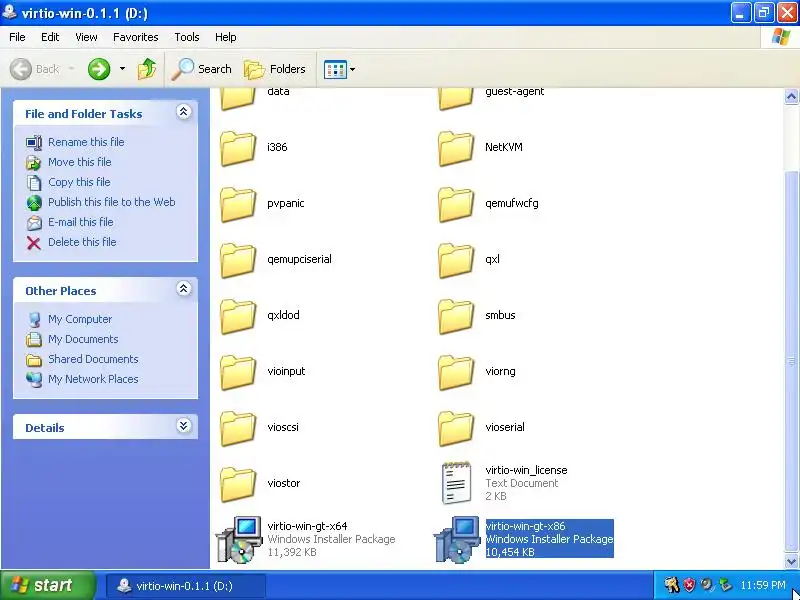This screenshot has height=600, width=800.
Task: Select the qxldod folder icon
Action: pos(238,316)
